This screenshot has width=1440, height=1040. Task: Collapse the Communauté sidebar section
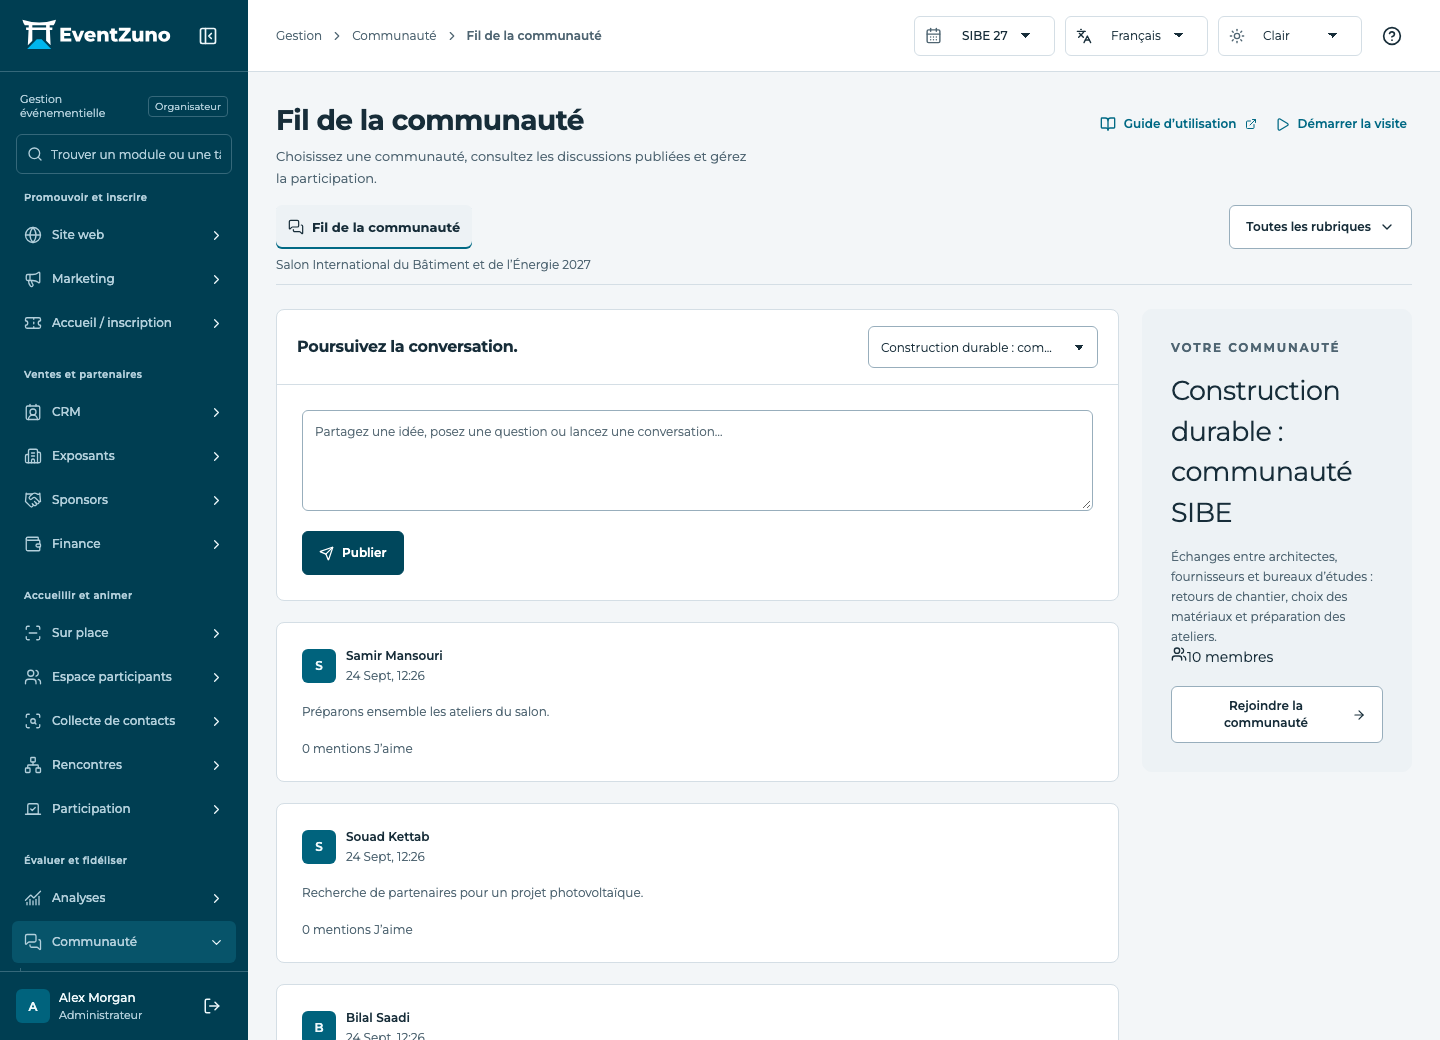coord(124,942)
